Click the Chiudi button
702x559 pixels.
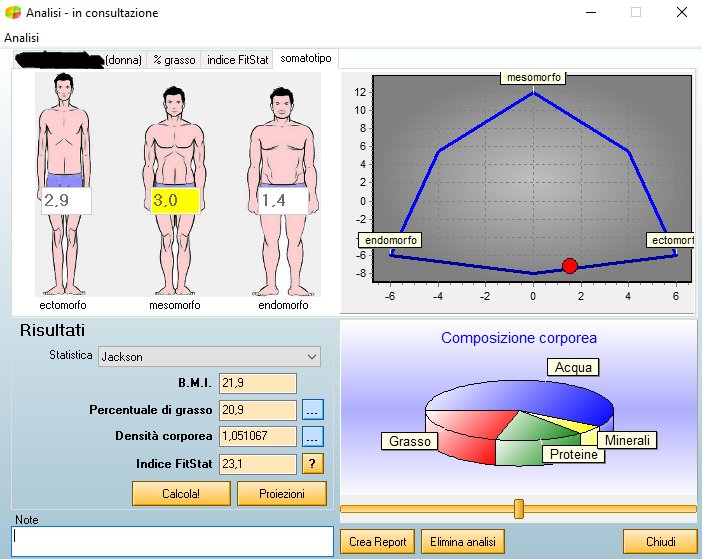tap(660, 542)
